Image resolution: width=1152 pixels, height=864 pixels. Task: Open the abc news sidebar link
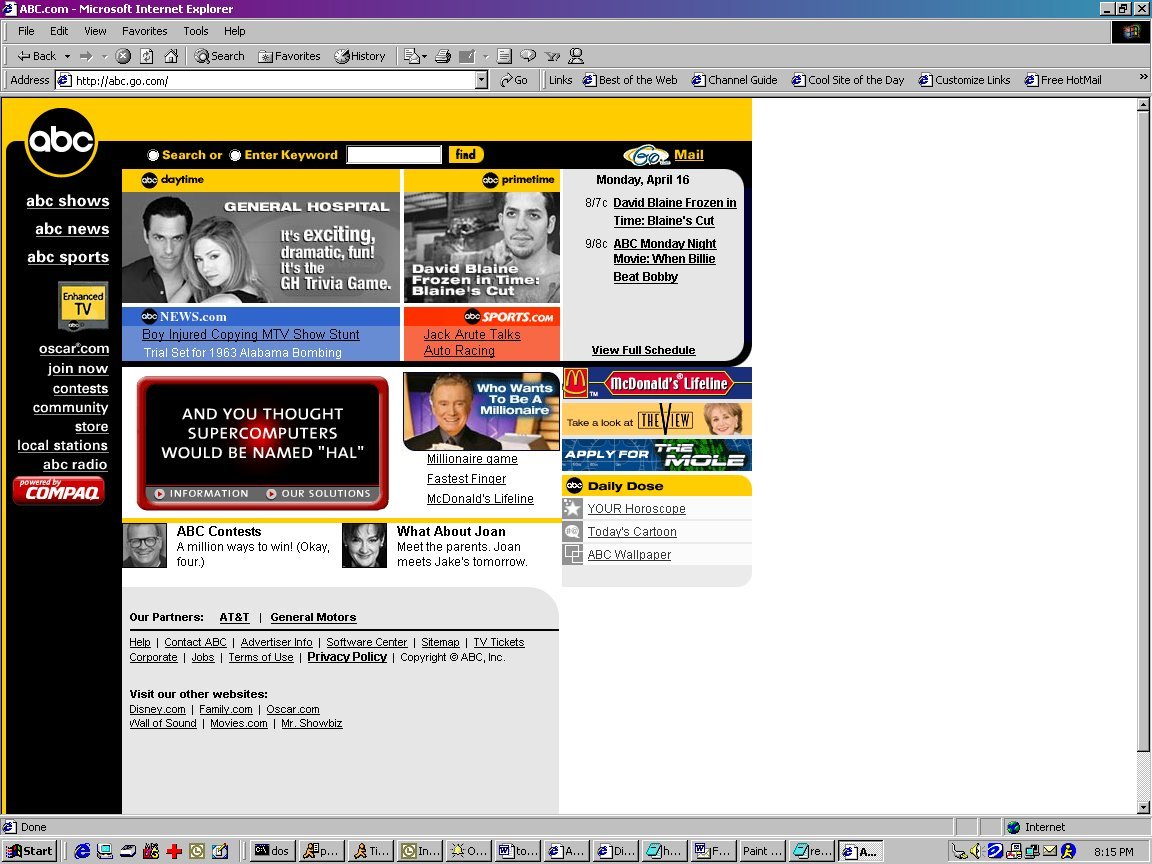[x=72, y=229]
